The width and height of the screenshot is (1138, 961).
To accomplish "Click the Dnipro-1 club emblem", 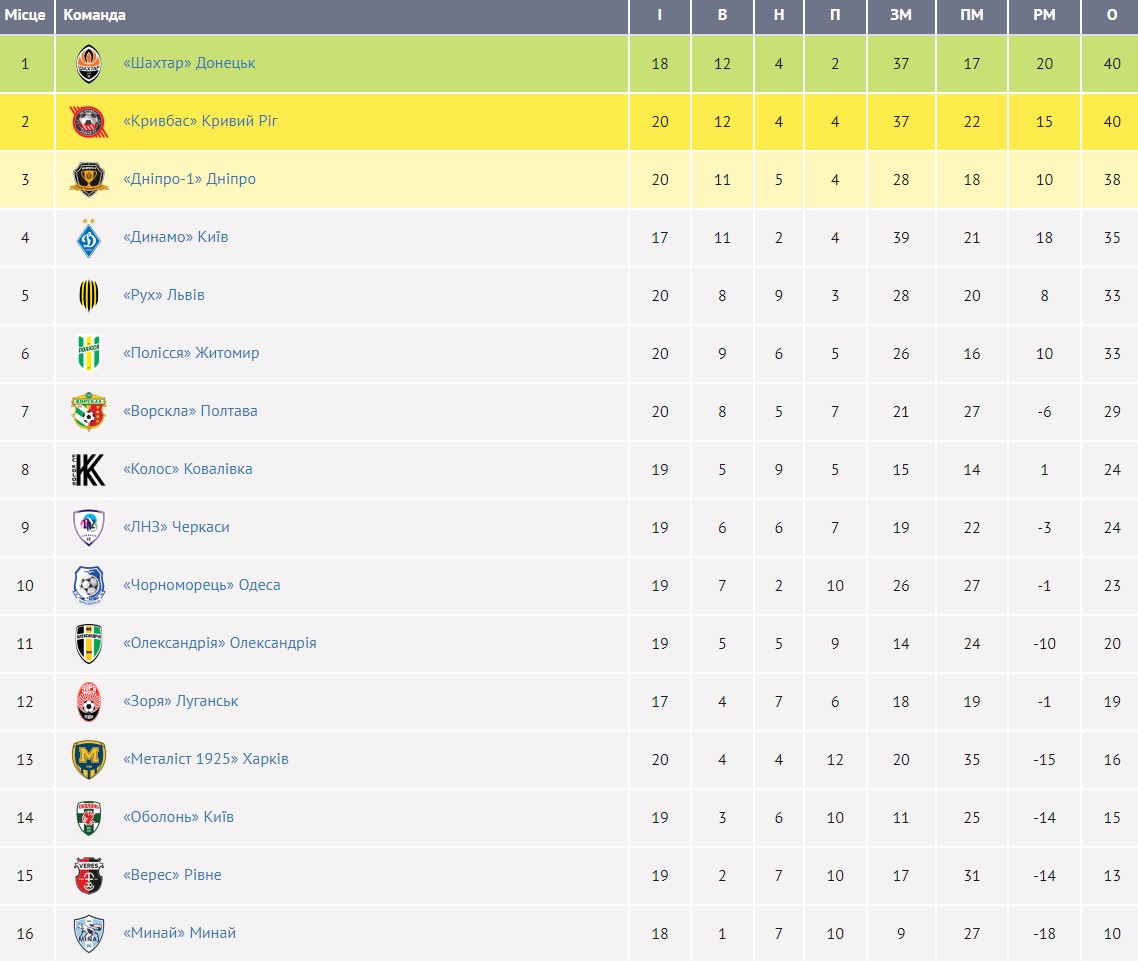I will click(89, 180).
